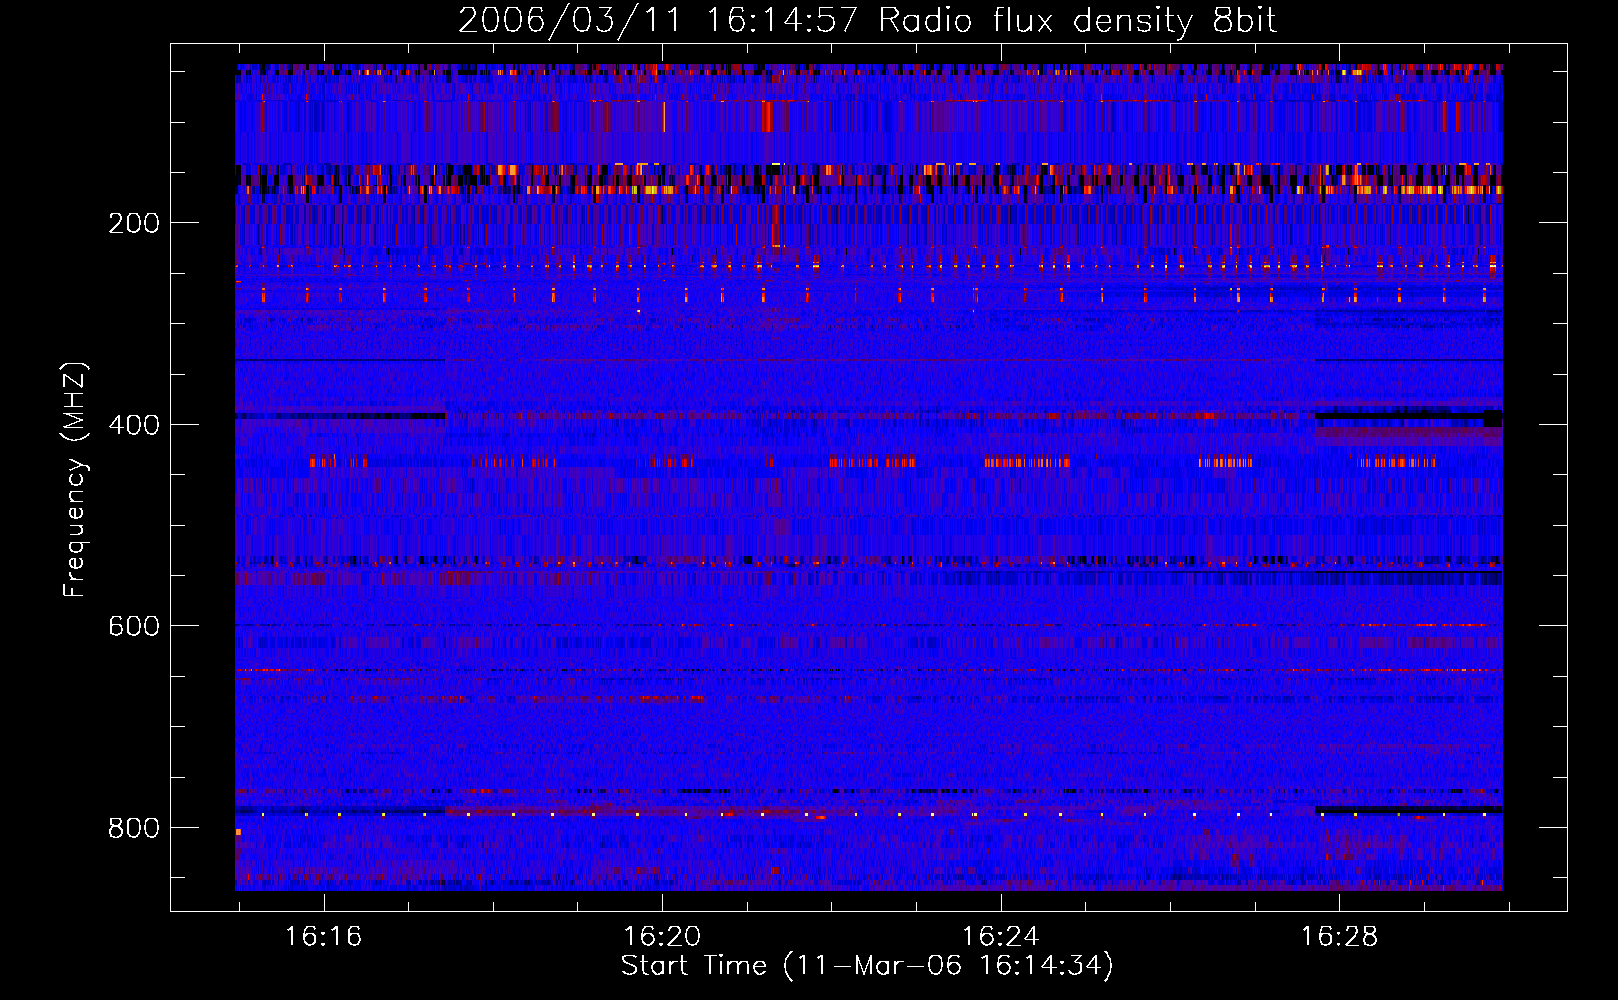Click the 16:24 time tick label
Image resolution: width=1618 pixels, height=1000 pixels.
tap(1000, 937)
